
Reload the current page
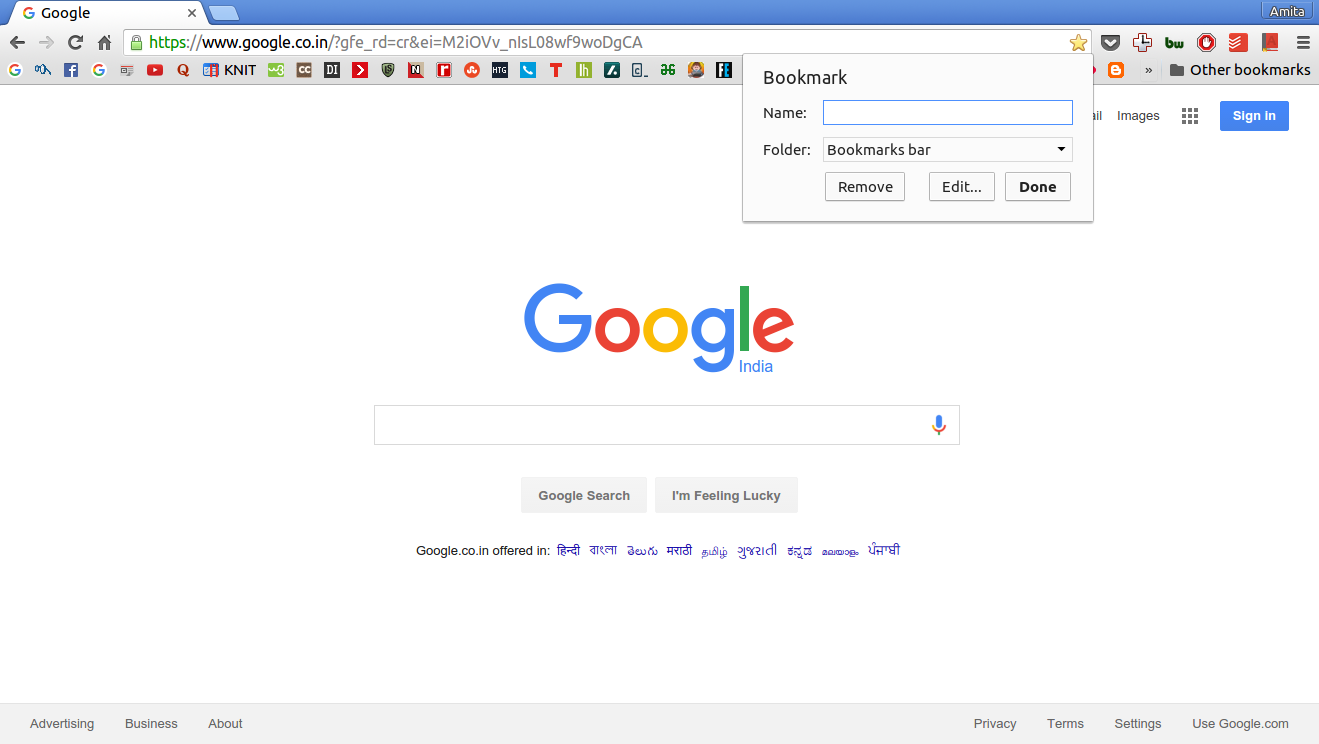pyautogui.click(x=75, y=42)
